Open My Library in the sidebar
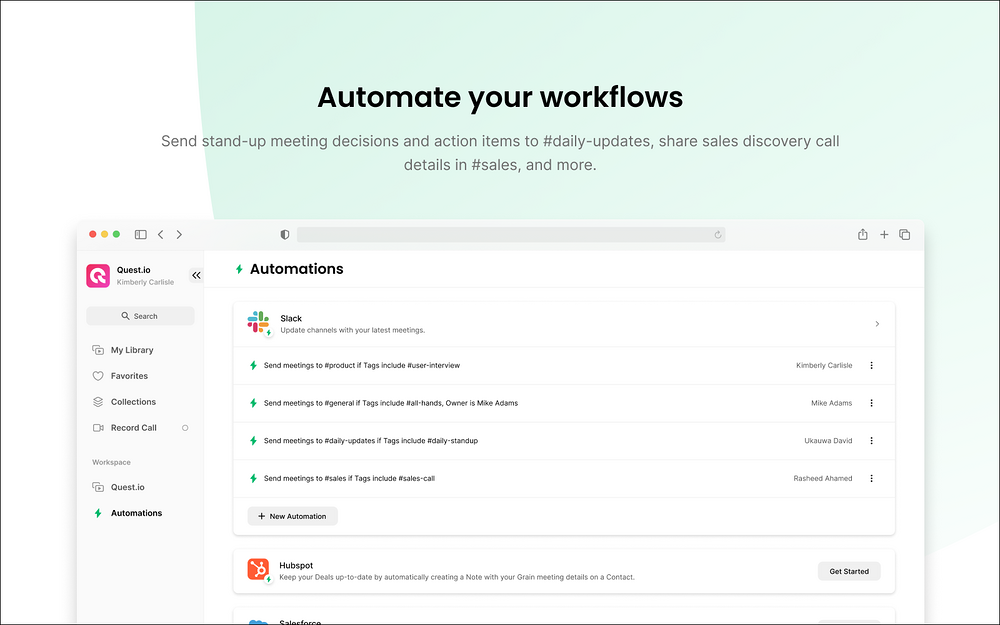Viewport: 1000px width, 625px height. (132, 350)
